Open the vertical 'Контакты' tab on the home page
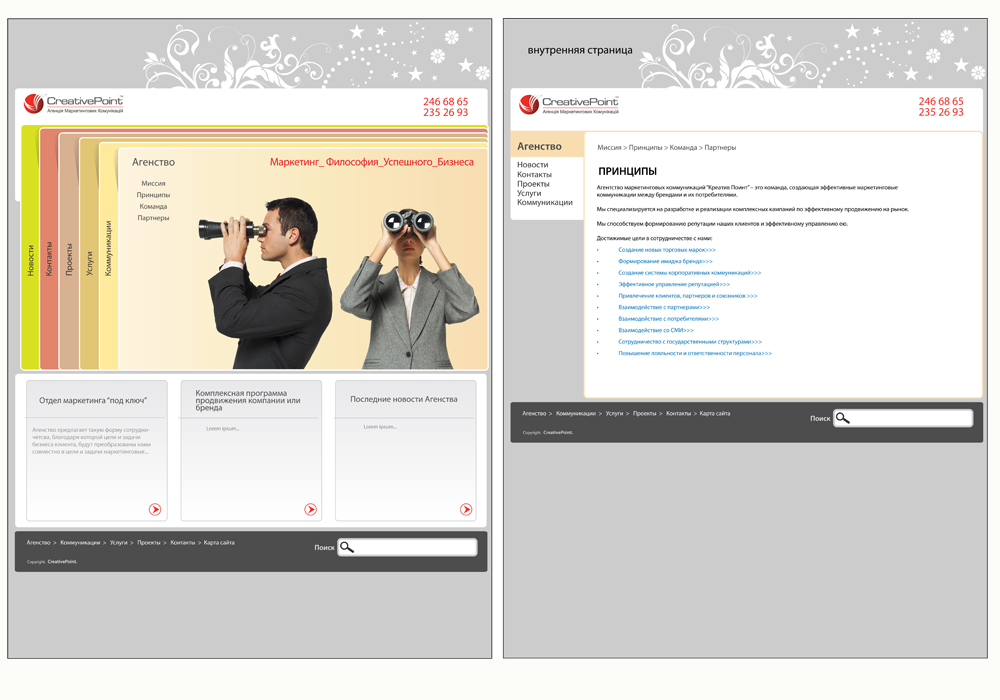 coord(49,259)
